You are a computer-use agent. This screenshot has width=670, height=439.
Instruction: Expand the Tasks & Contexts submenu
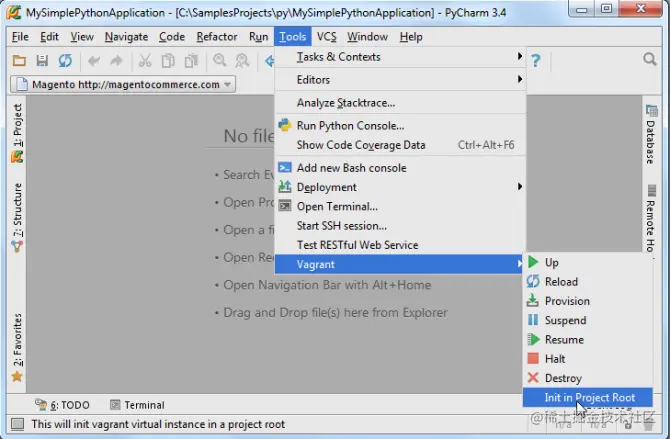[400, 57]
